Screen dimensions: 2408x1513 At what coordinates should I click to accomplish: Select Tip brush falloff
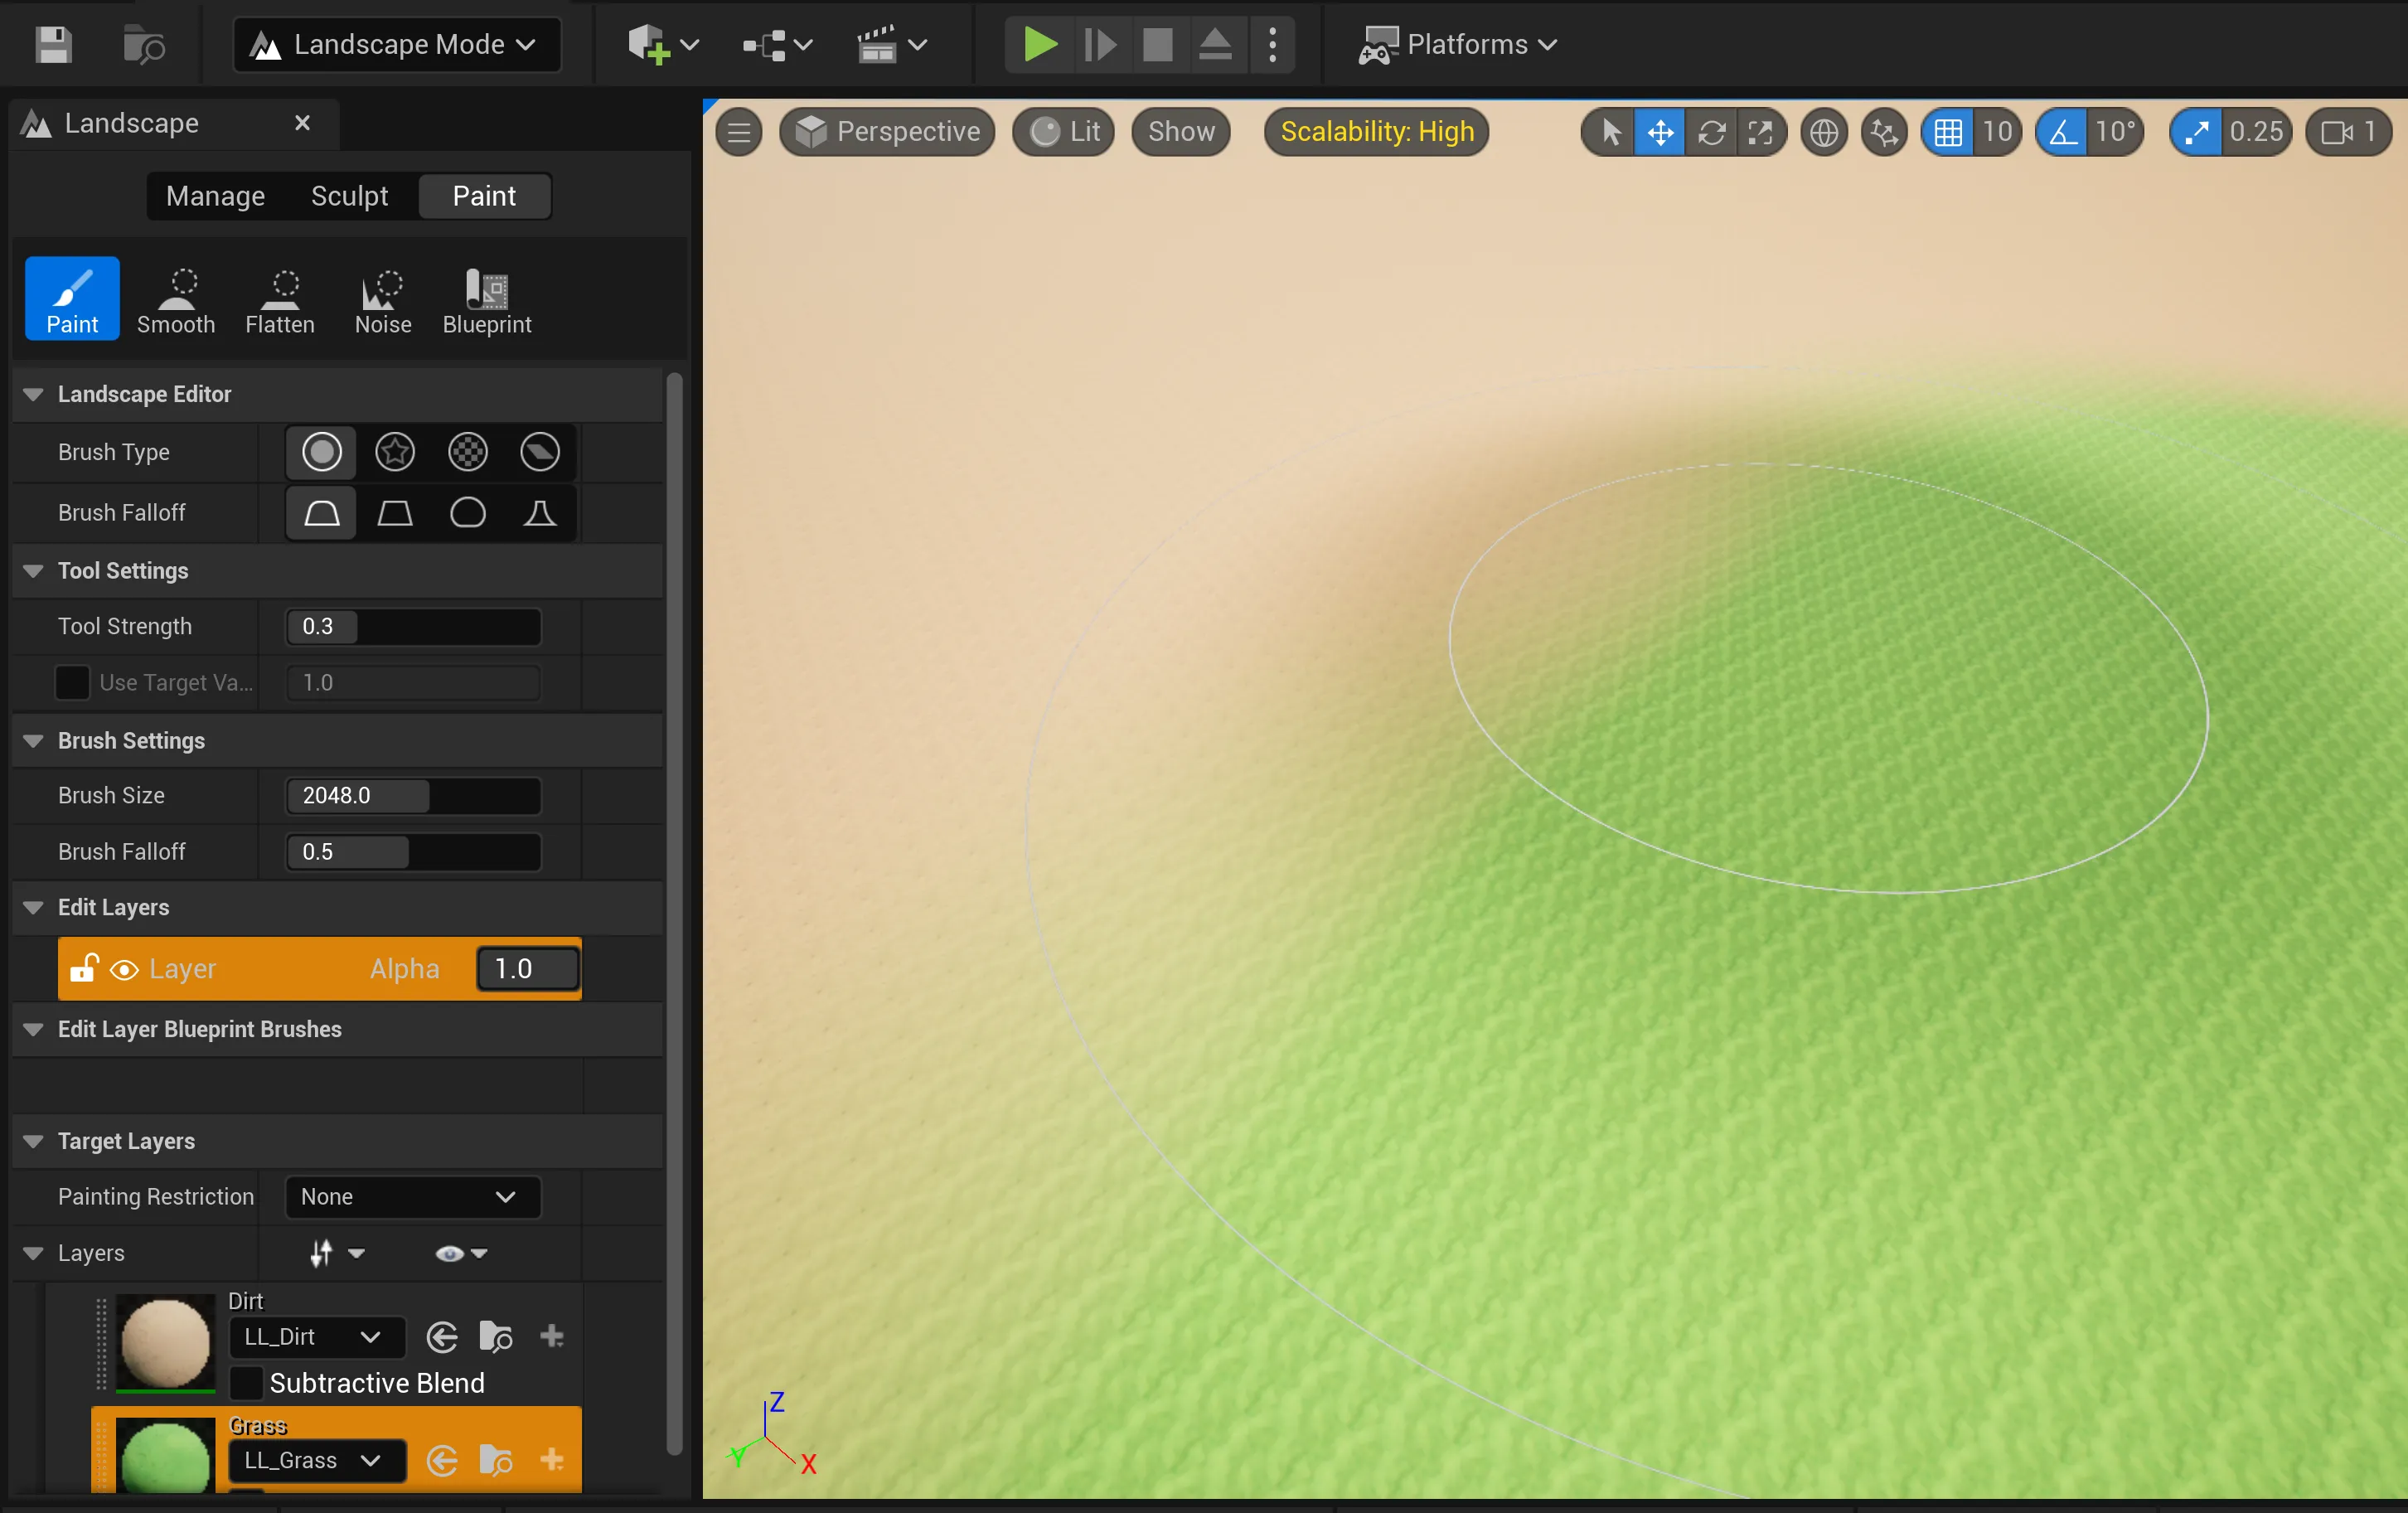point(540,513)
